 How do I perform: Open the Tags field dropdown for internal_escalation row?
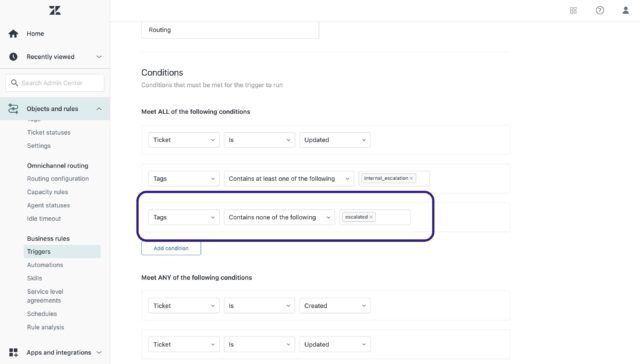click(x=184, y=179)
